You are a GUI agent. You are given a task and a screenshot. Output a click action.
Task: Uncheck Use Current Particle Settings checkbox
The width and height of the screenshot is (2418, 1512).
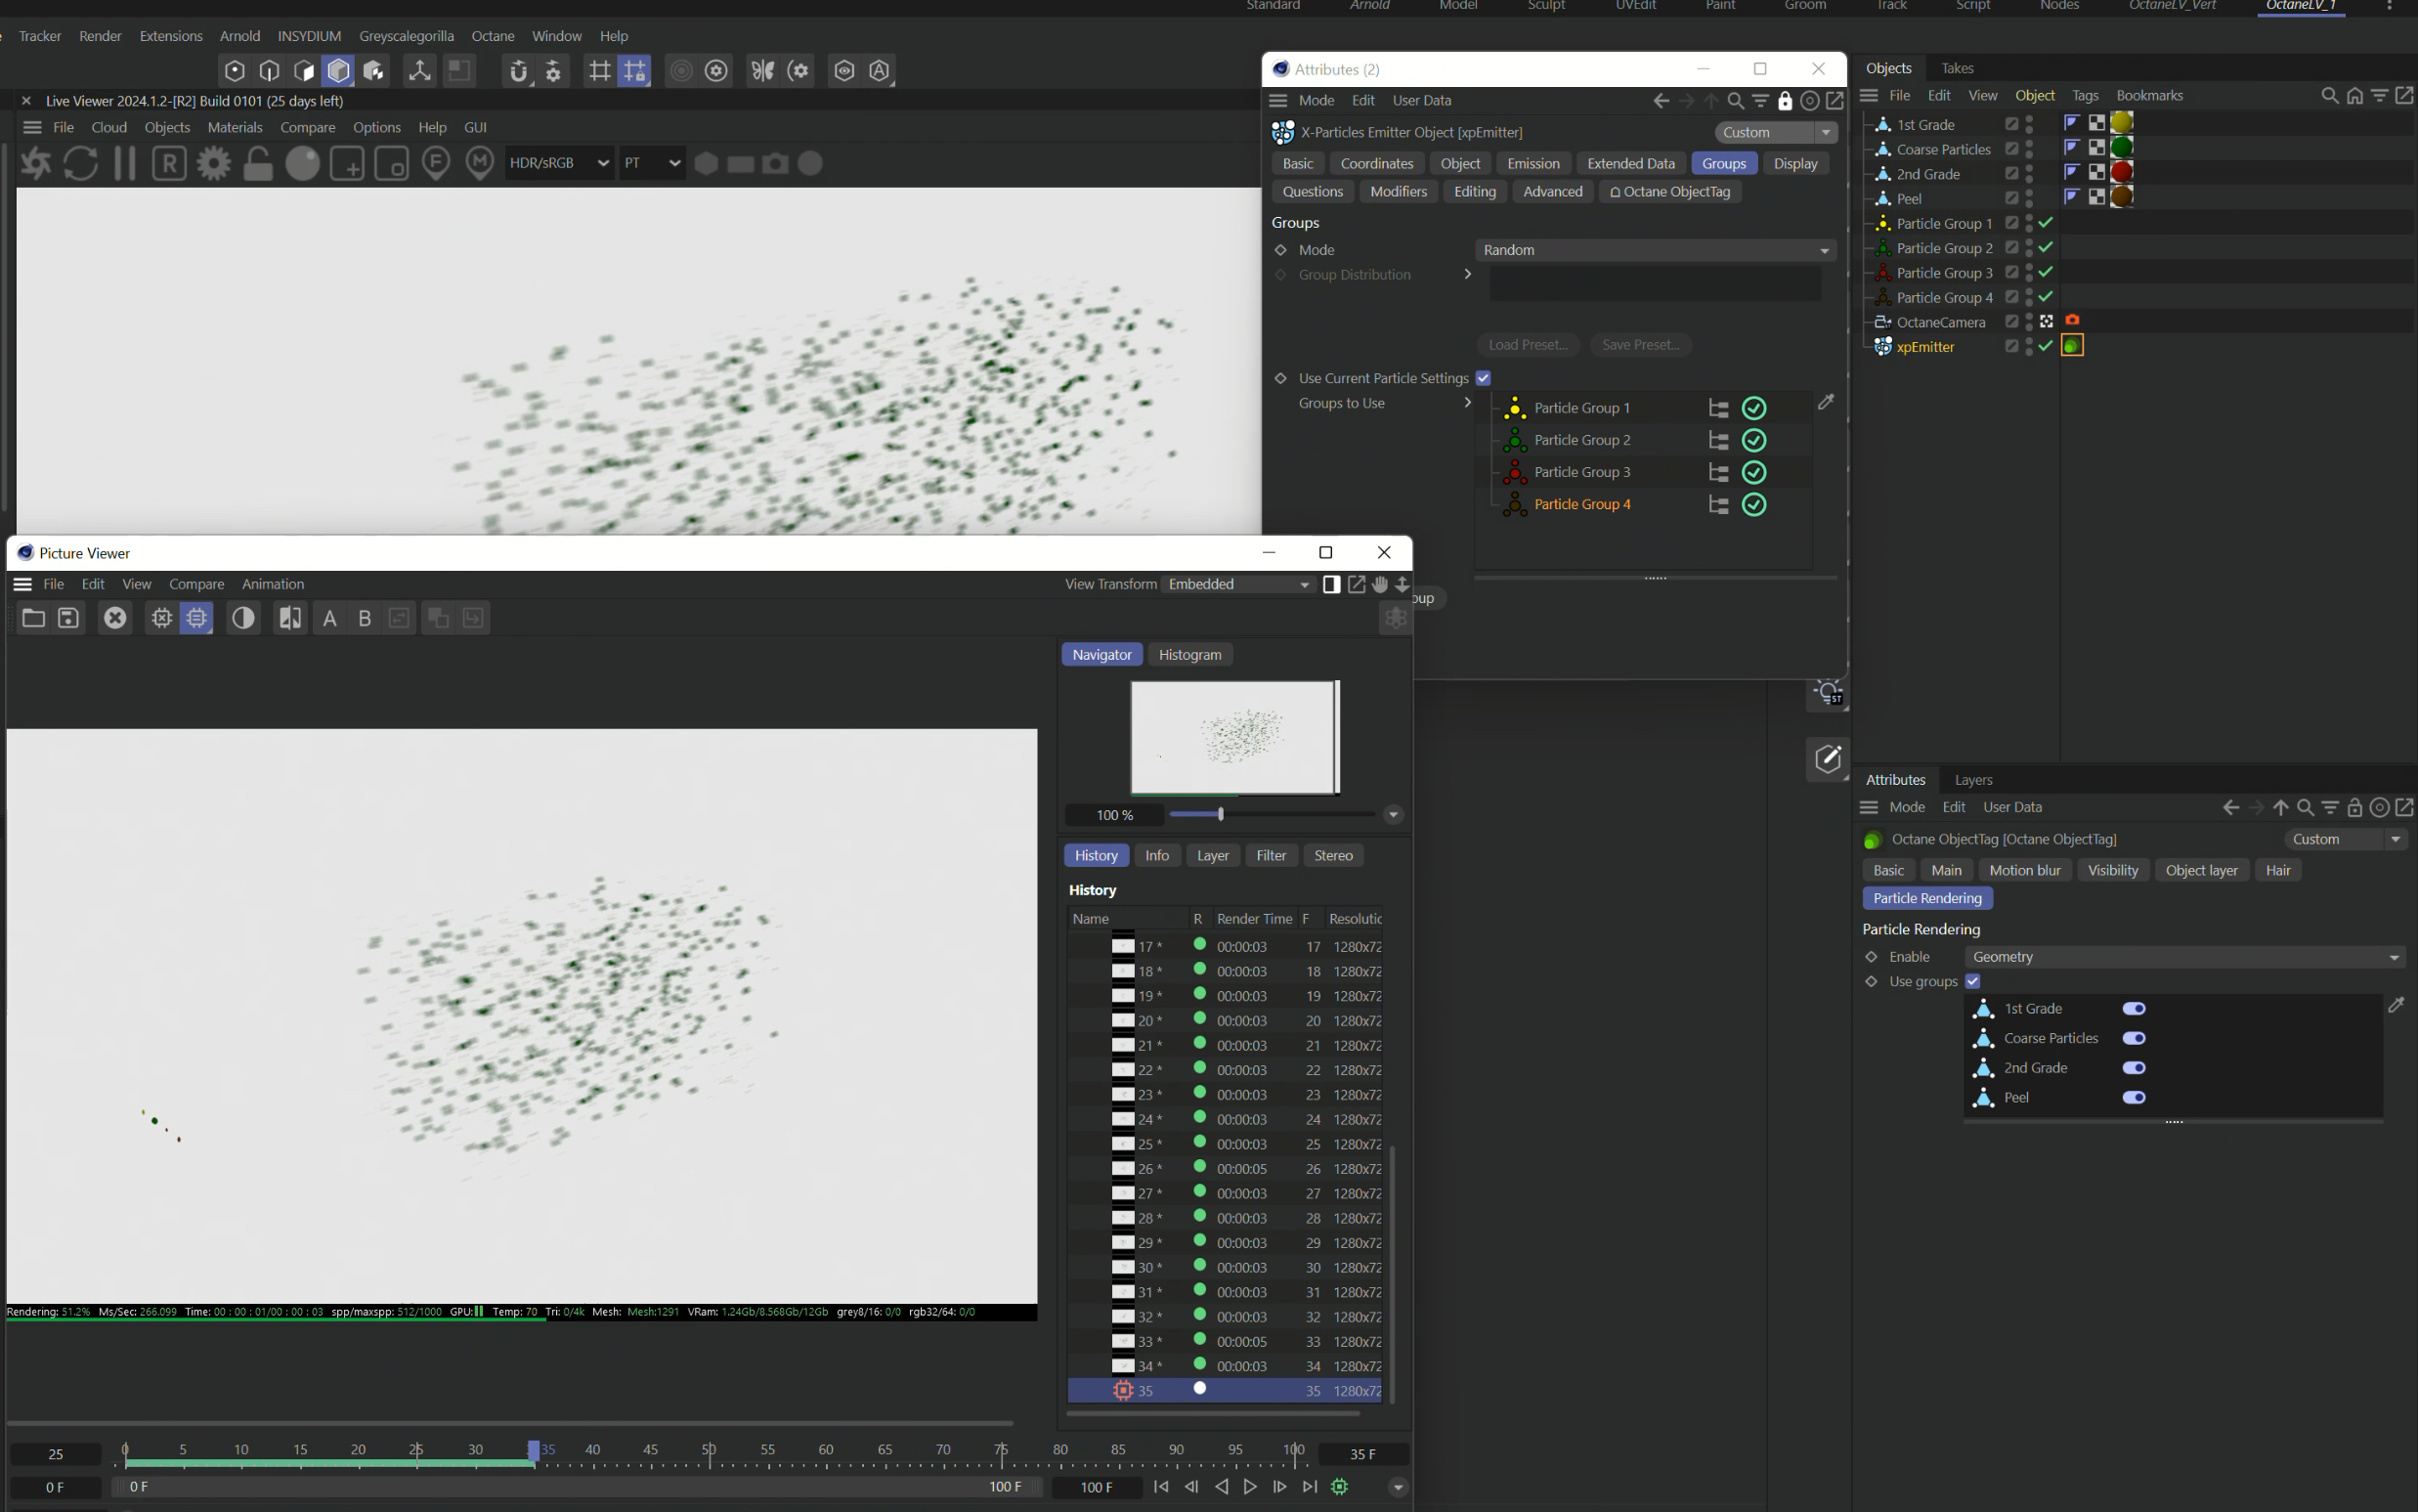click(x=1483, y=378)
